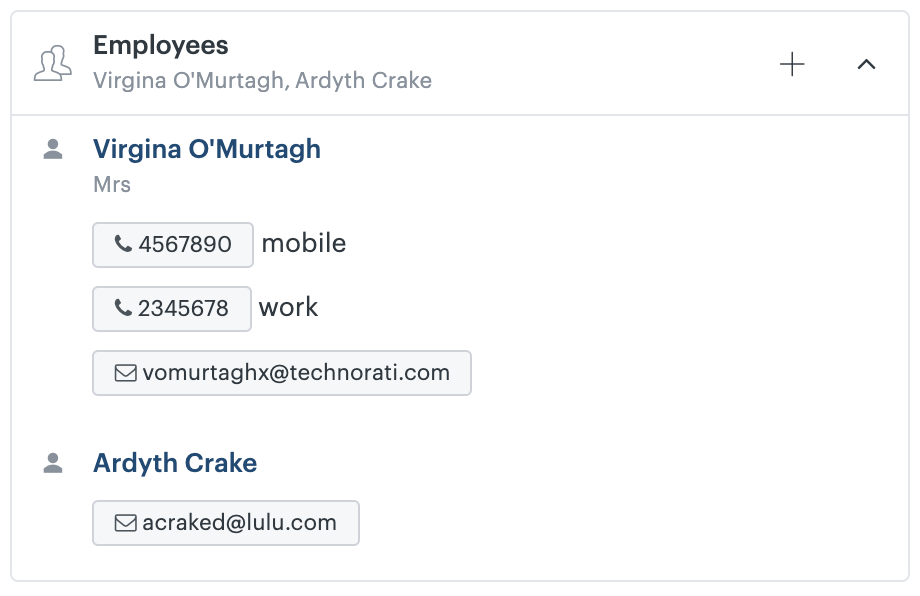Call work number 2345678

171,309
